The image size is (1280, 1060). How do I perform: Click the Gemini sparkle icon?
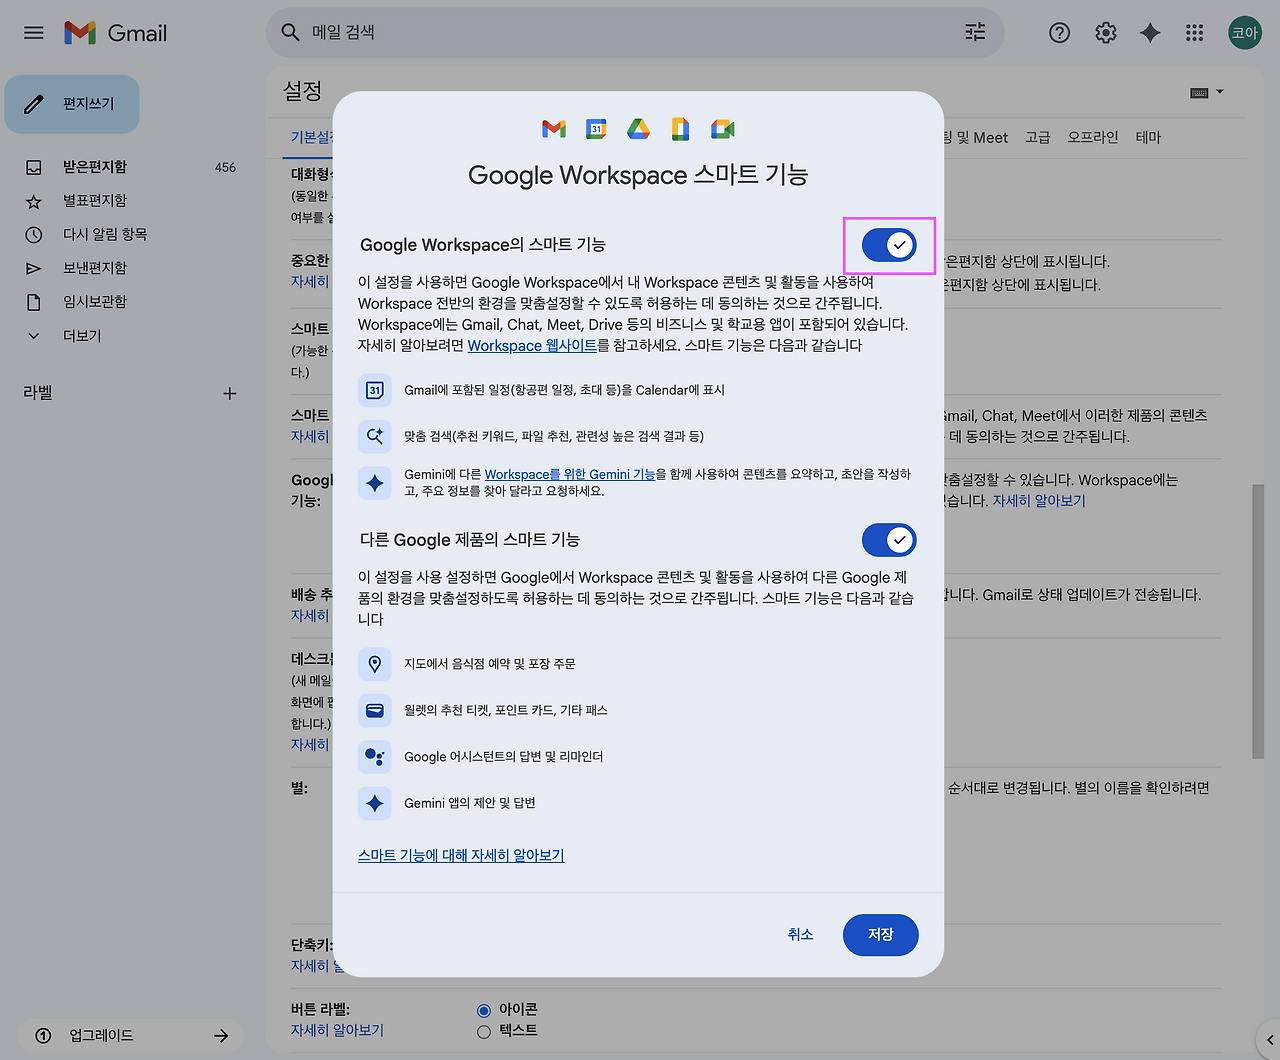click(x=1149, y=32)
